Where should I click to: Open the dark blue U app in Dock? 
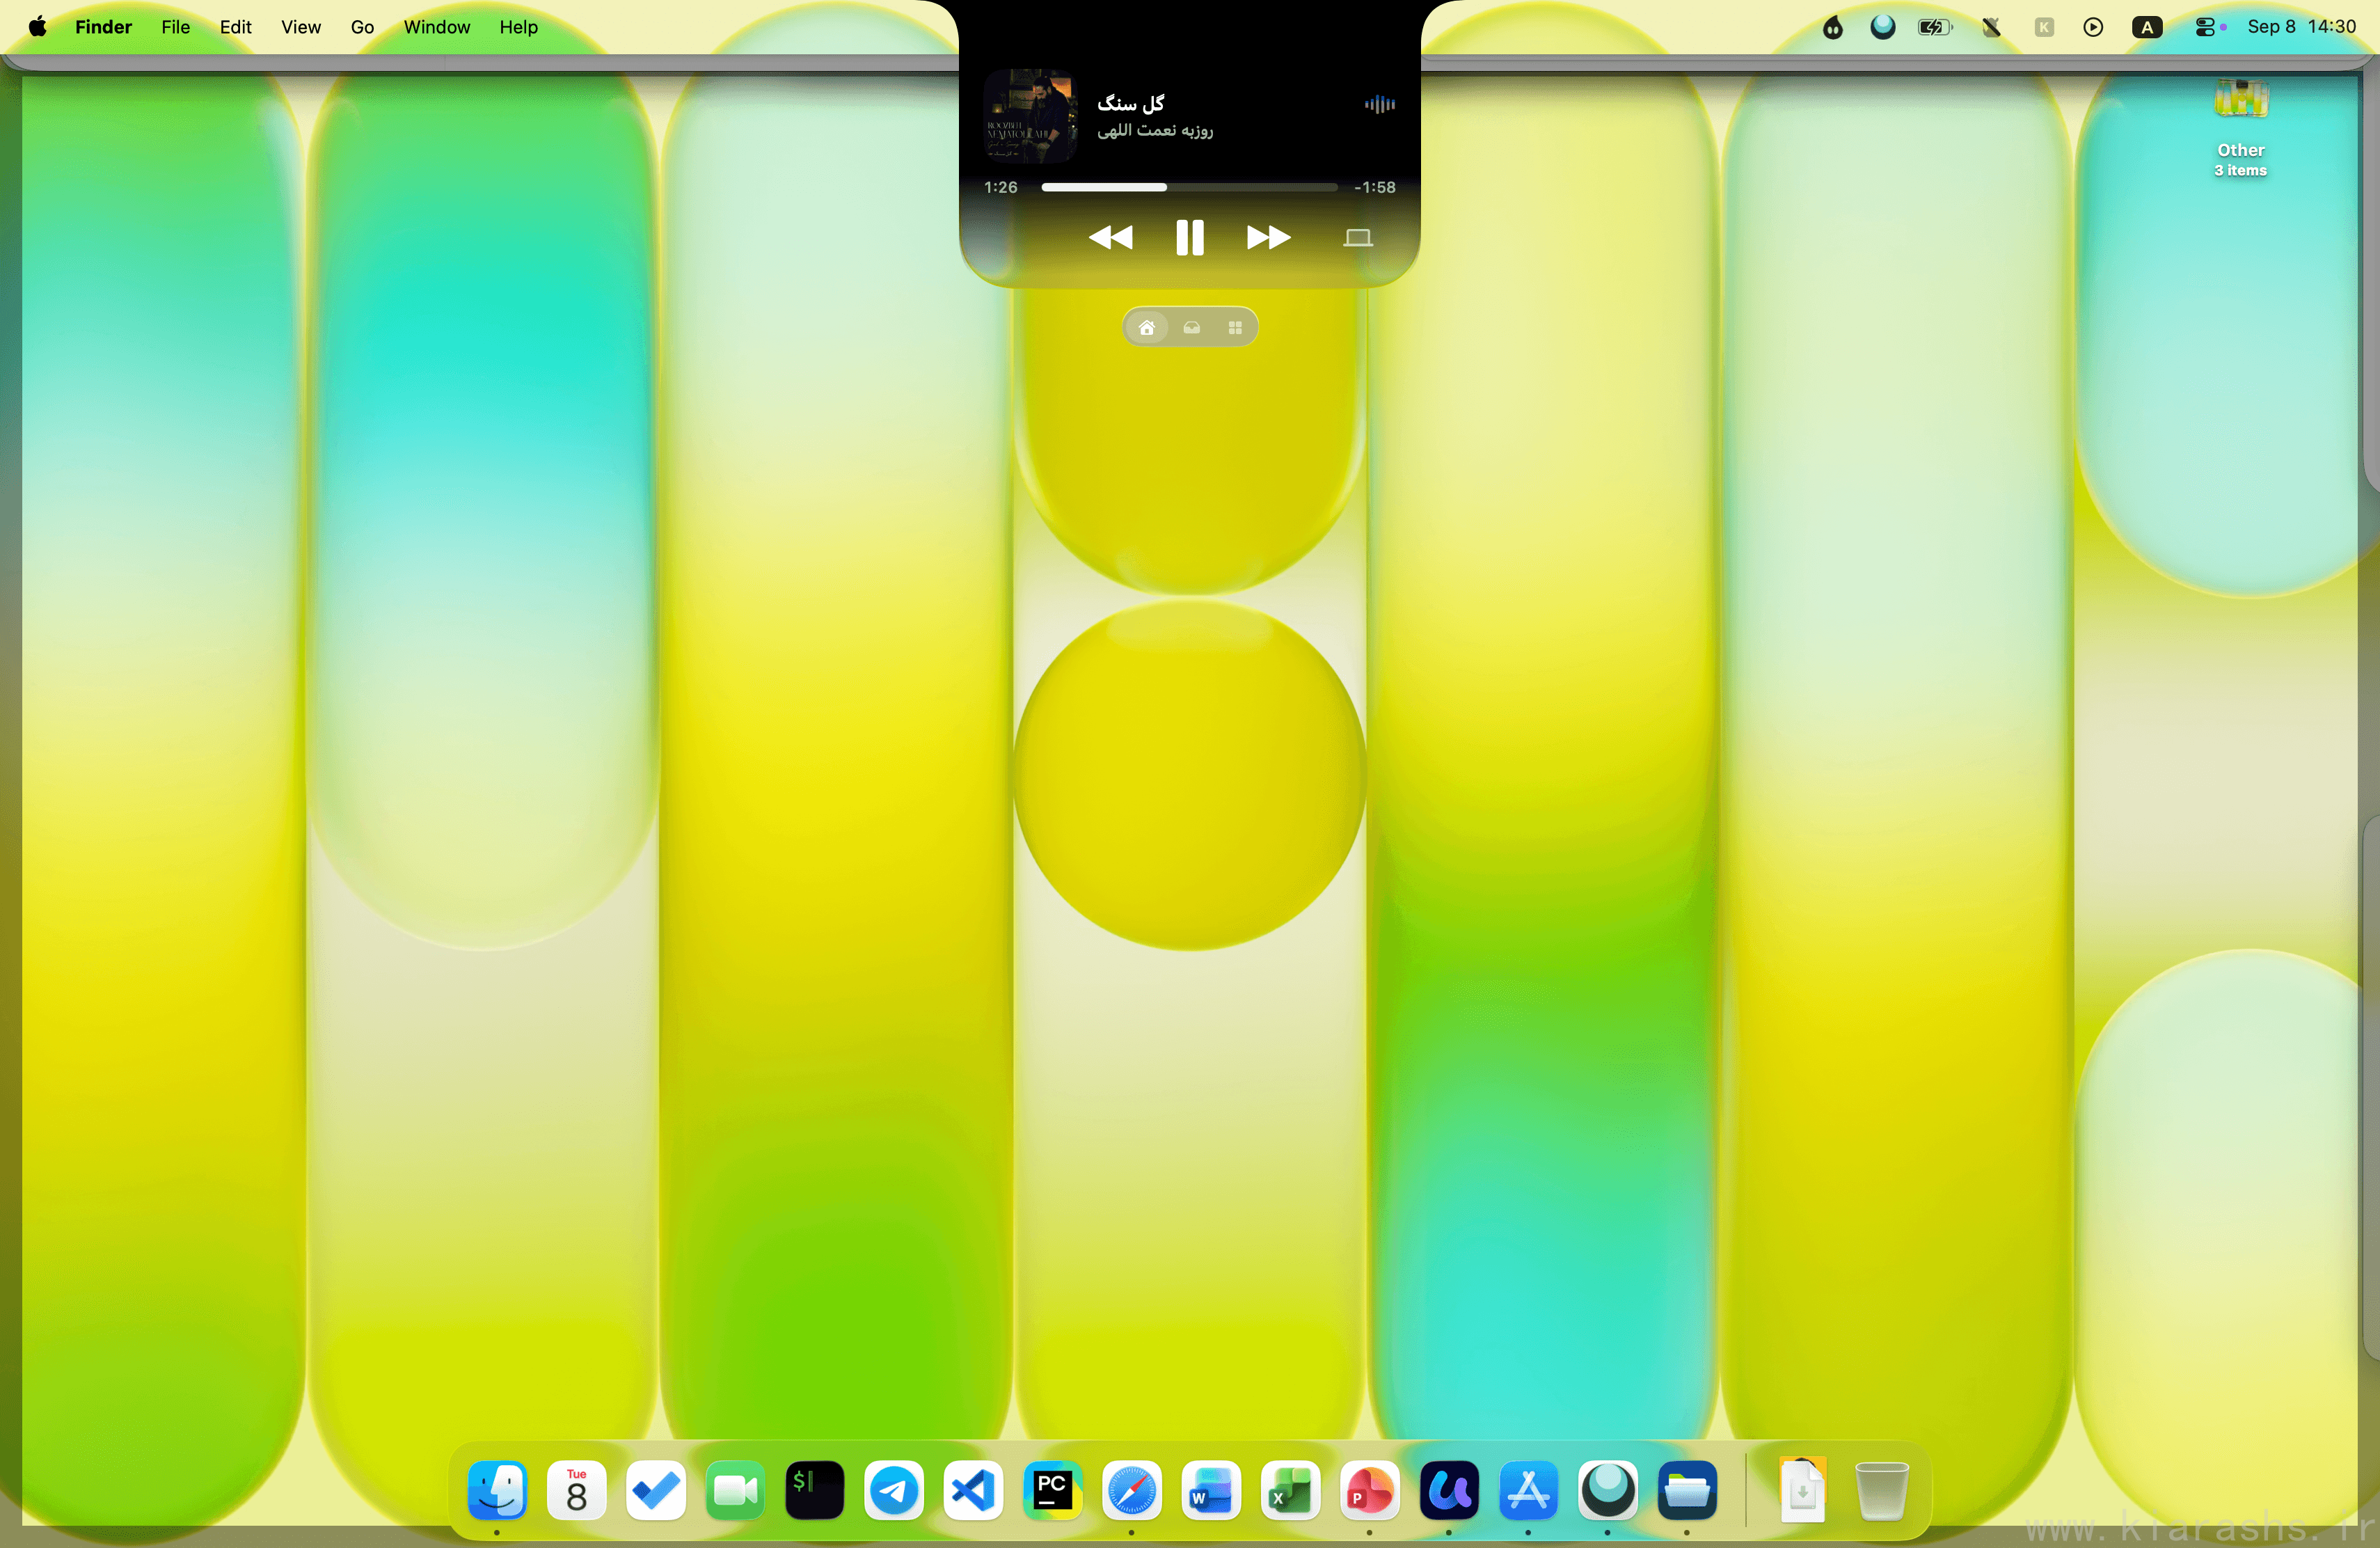(x=1449, y=1491)
